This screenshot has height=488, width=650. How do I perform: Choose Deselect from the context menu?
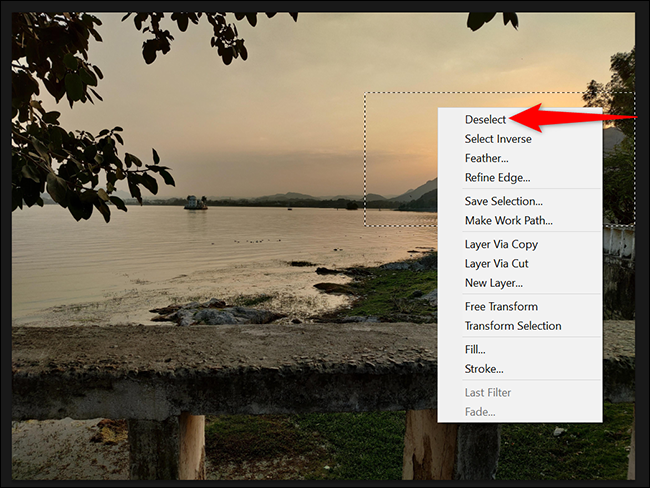[x=485, y=120]
